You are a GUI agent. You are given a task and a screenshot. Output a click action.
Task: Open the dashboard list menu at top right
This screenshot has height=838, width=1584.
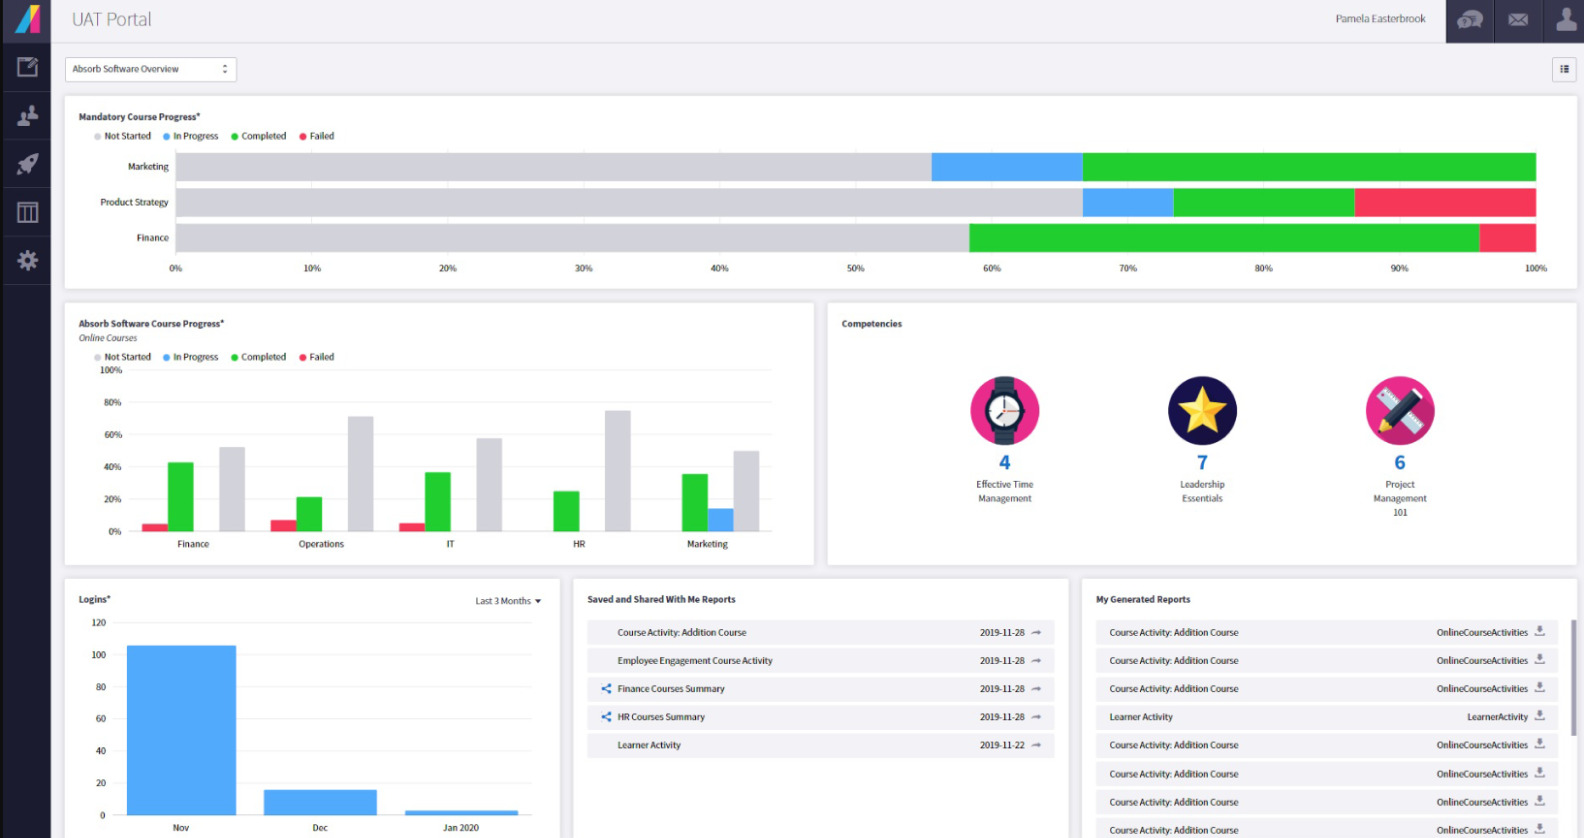(x=1564, y=69)
